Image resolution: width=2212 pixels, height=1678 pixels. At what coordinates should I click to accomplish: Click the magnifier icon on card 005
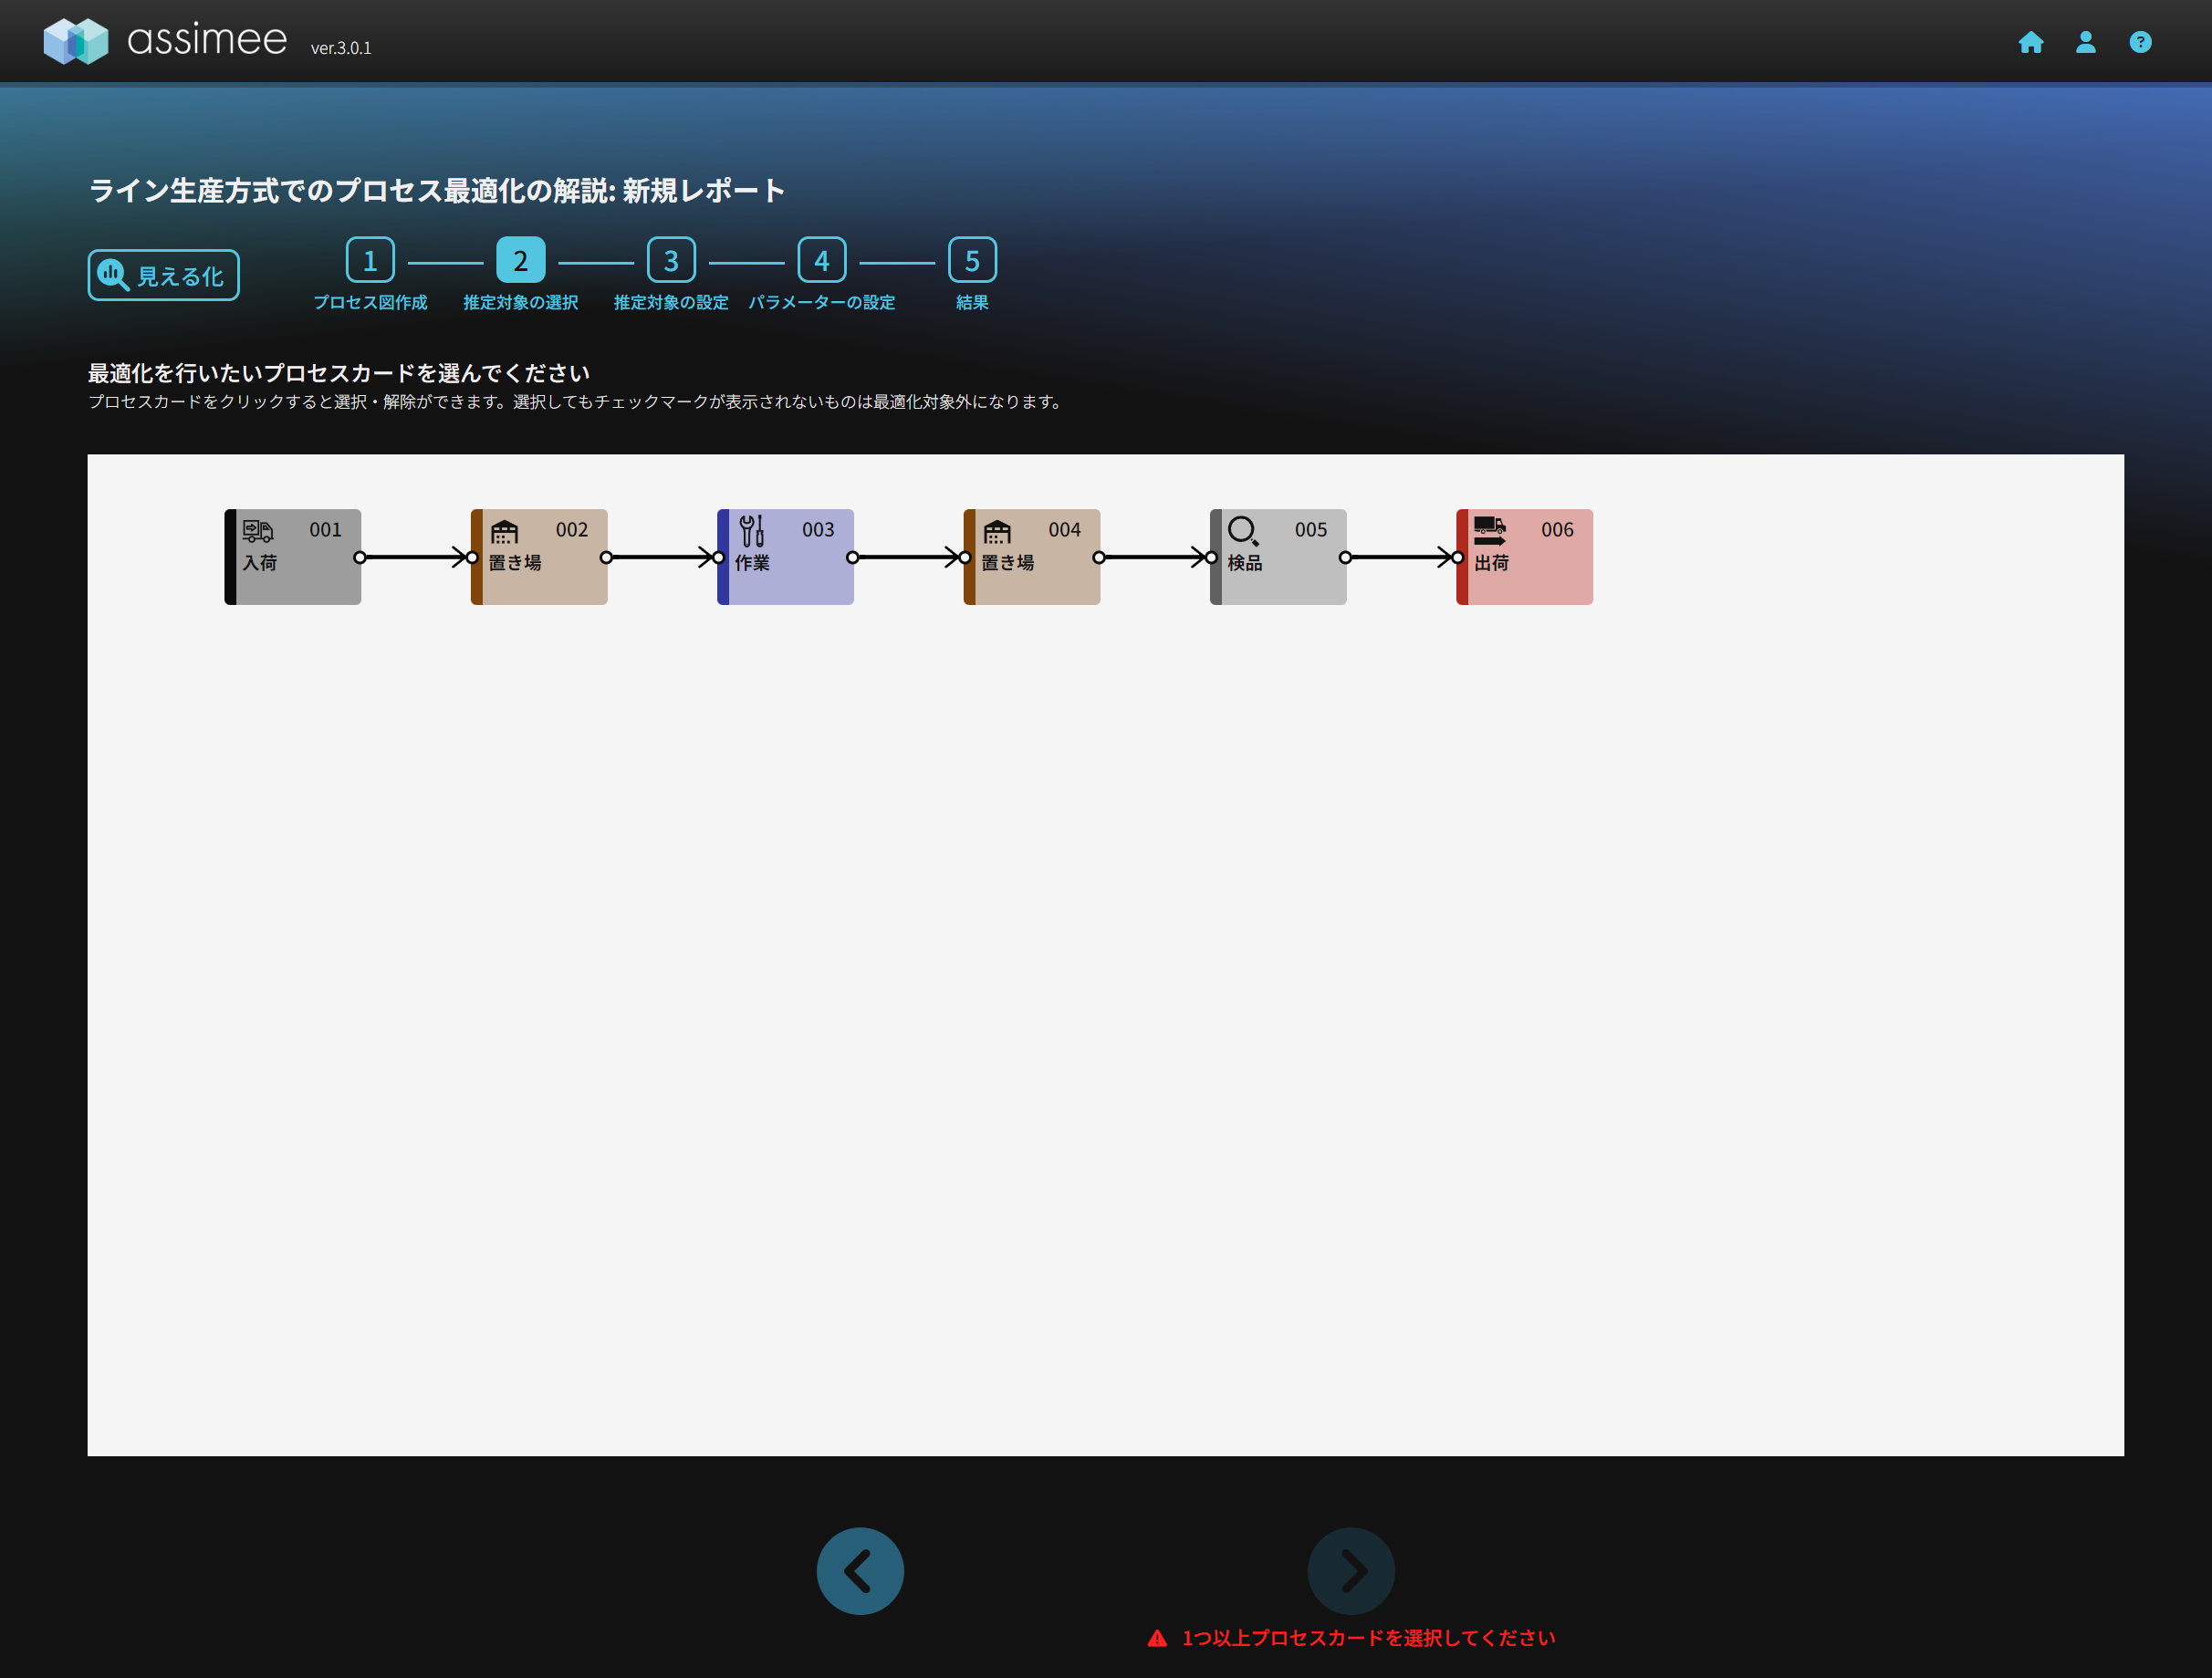tap(1243, 531)
